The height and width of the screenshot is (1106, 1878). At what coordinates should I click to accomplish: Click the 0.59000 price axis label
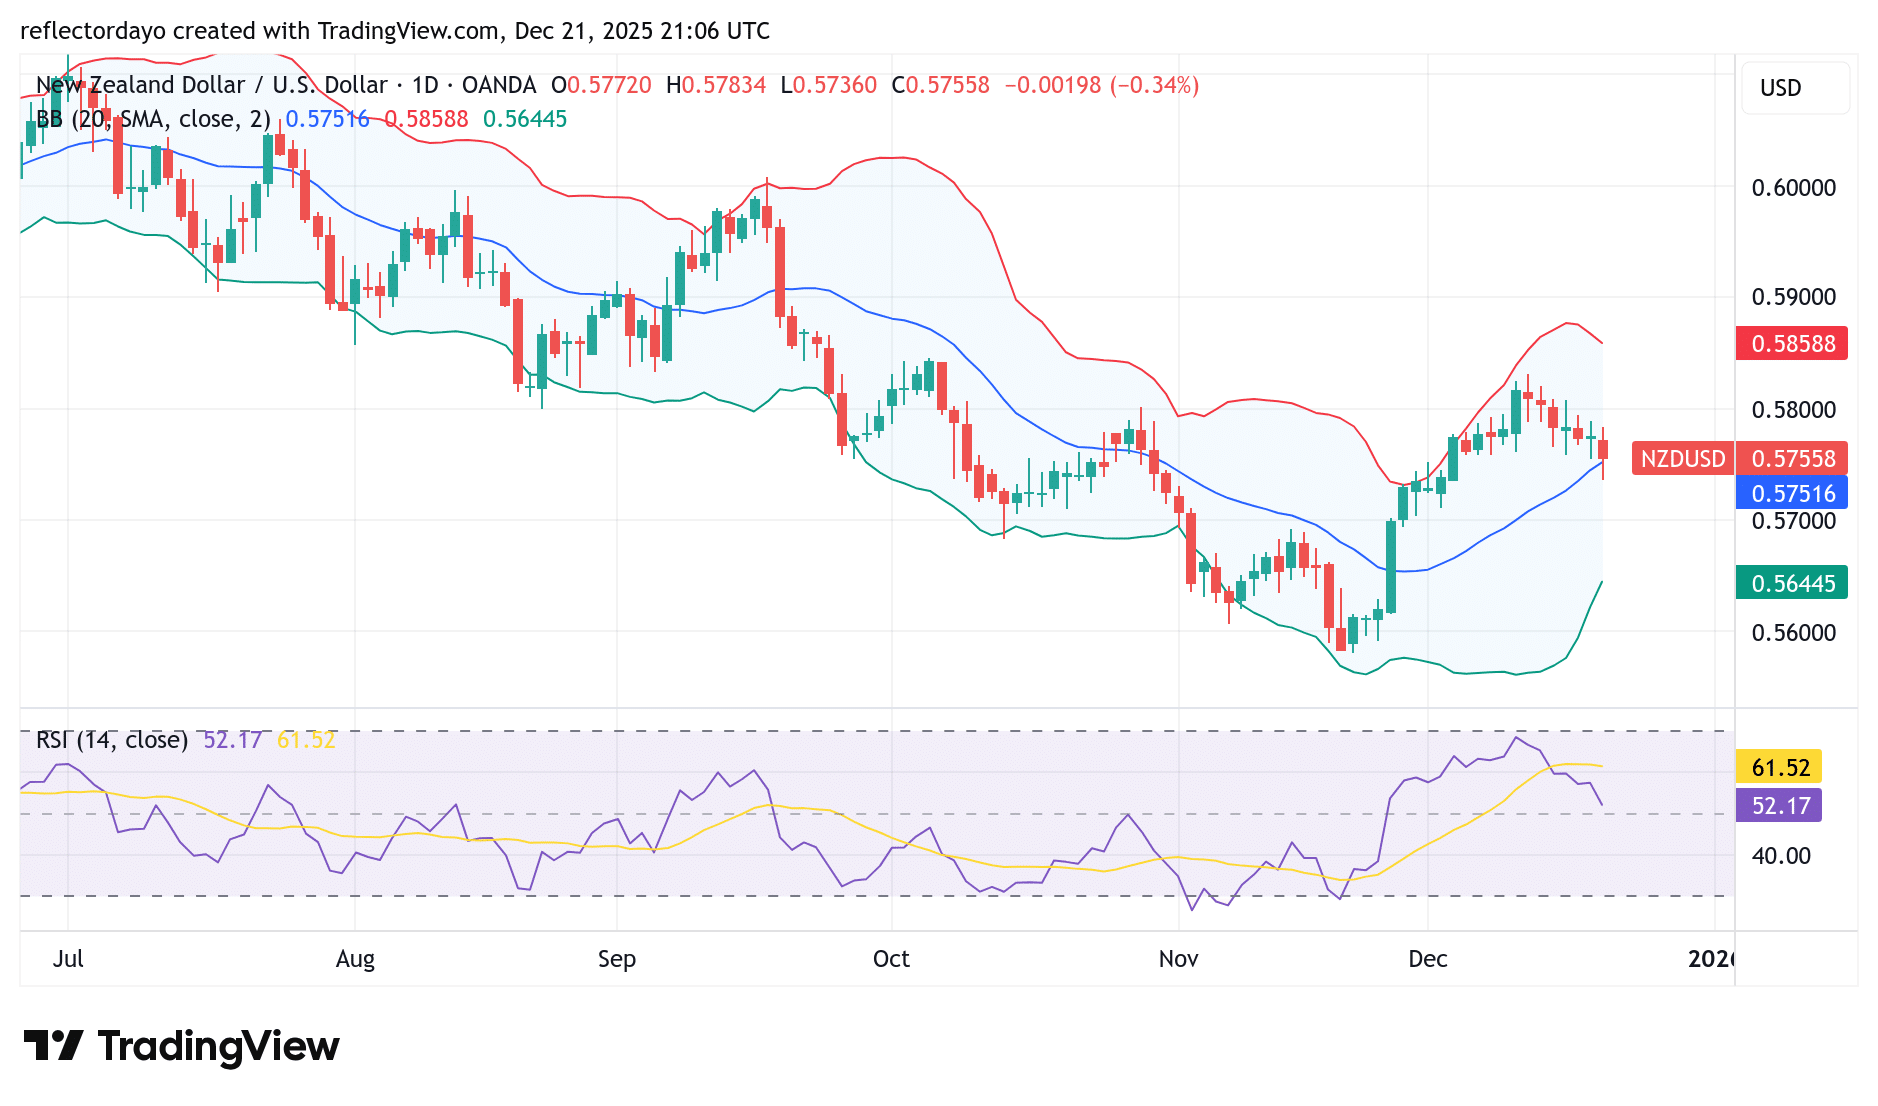[x=1794, y=297]
